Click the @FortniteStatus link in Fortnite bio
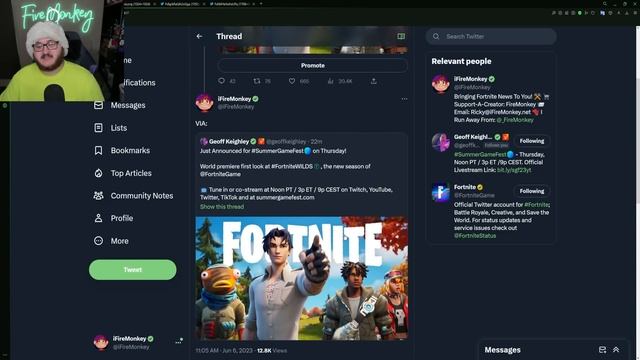The image size is (640, 360). pyautogui.click(x=475, y=236)
